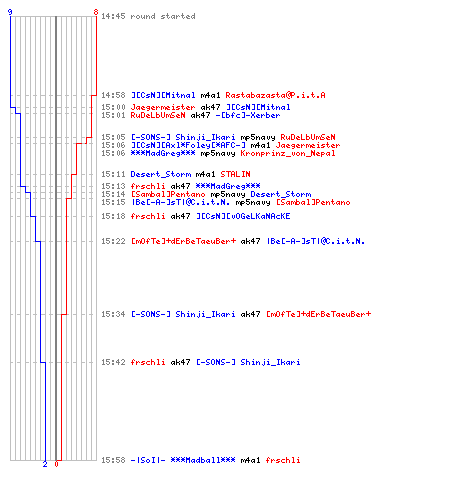Select the 14:45 round started entry
450x500 pixels.
coord(148,16)
